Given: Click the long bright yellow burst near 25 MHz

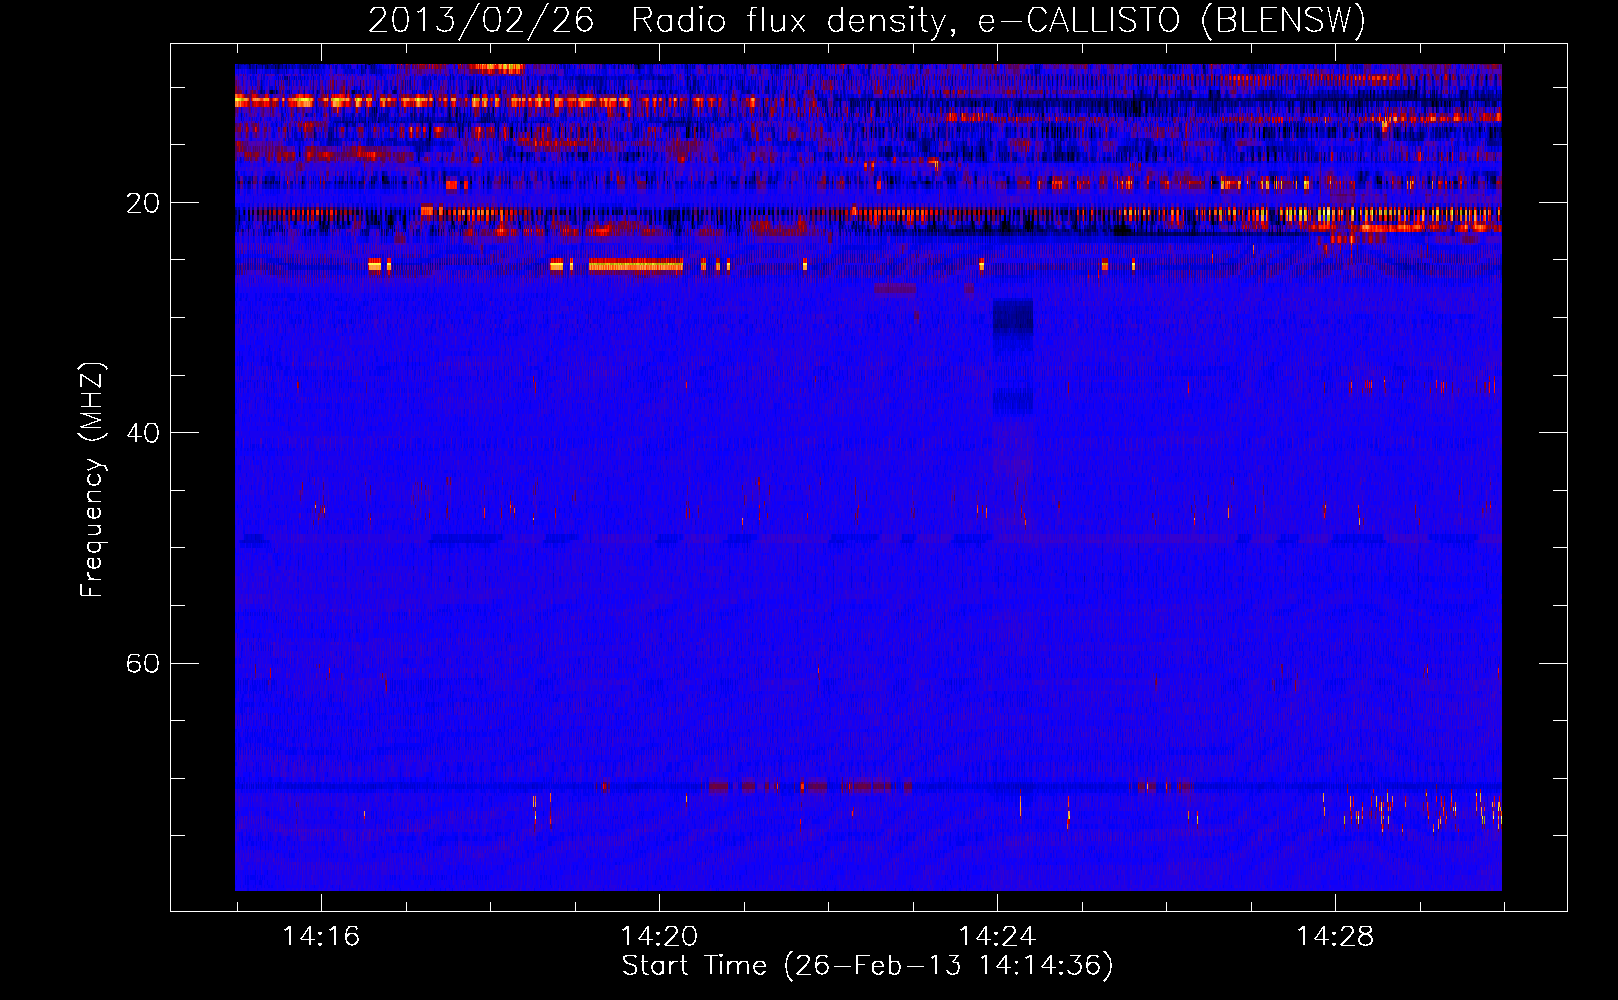Looking at the screenshot, I should pos(636,265).
